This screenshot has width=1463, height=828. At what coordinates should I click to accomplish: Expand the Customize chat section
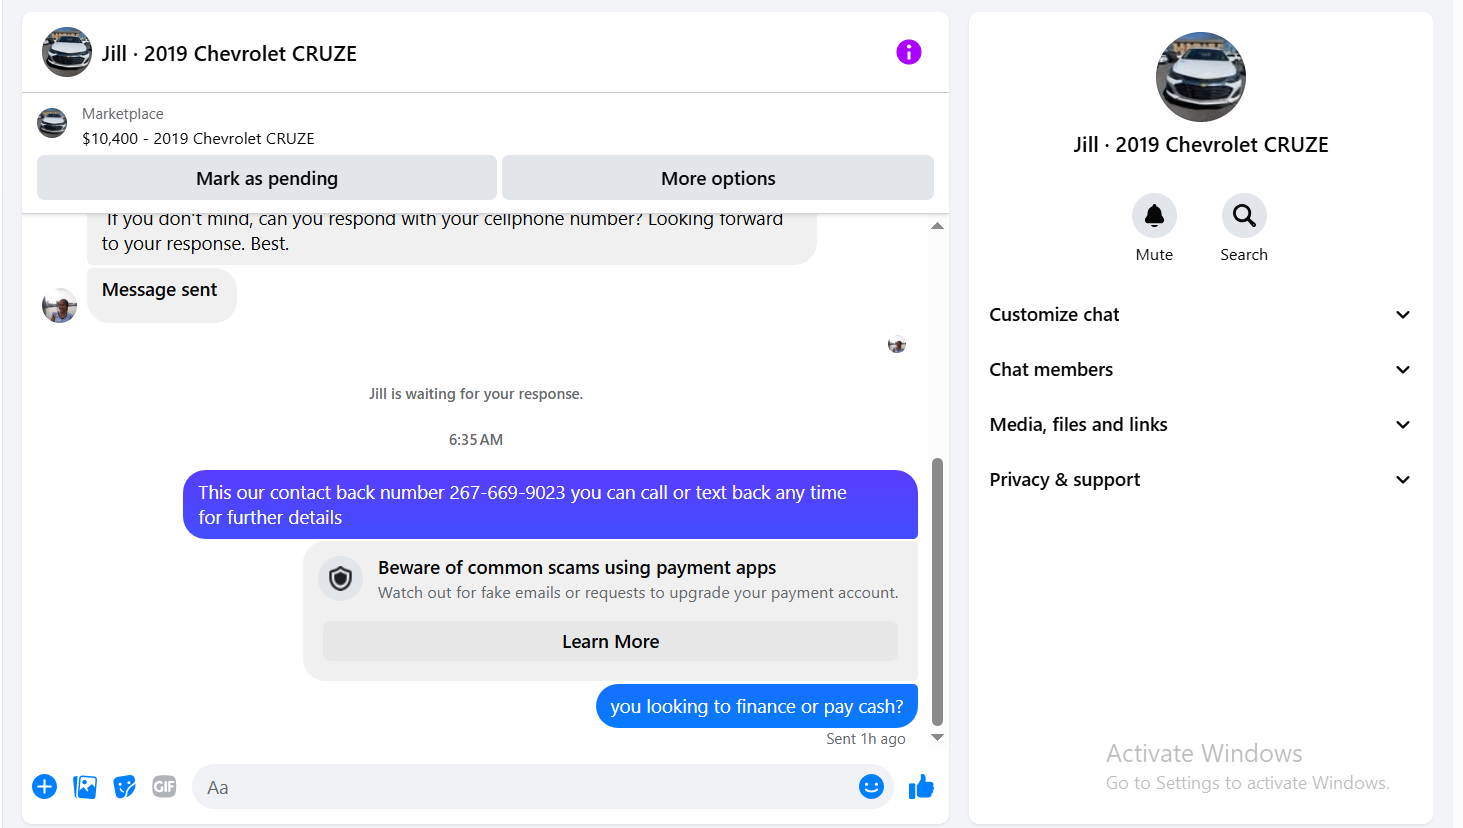1200,315
